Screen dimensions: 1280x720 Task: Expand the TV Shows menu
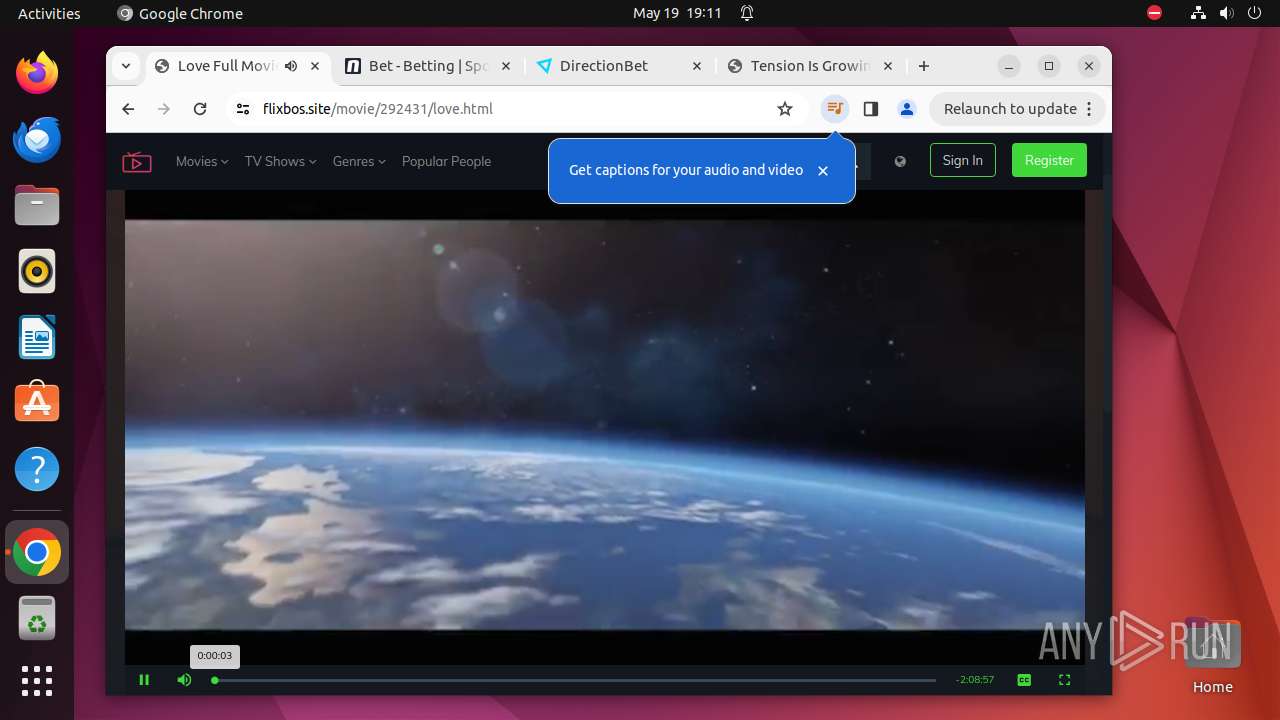click(280, 161)
